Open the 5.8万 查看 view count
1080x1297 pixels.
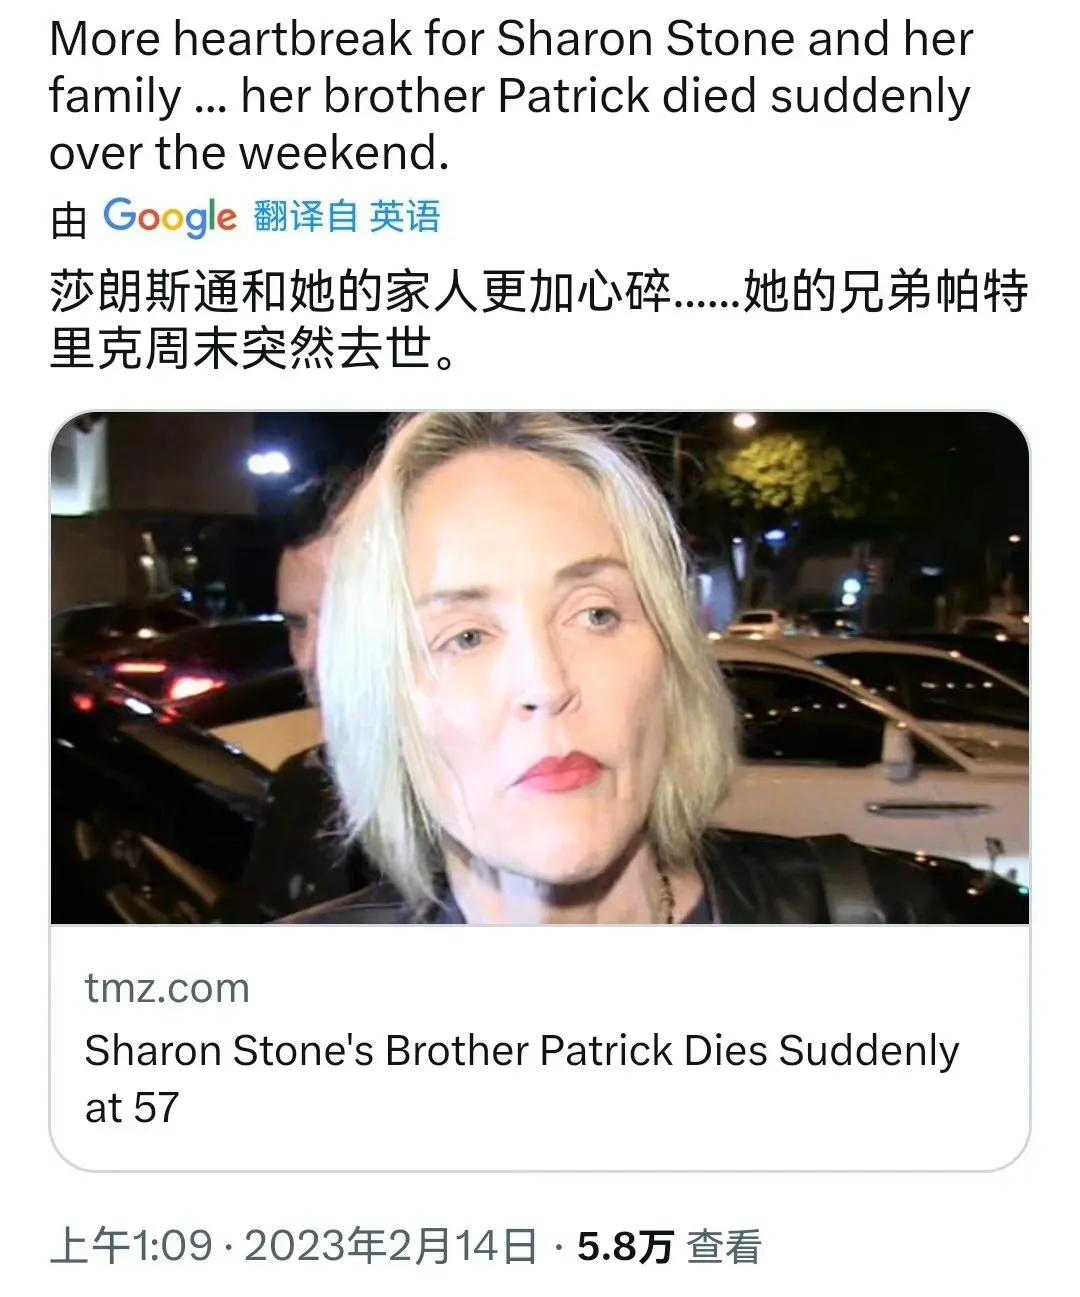[669, 1246]
